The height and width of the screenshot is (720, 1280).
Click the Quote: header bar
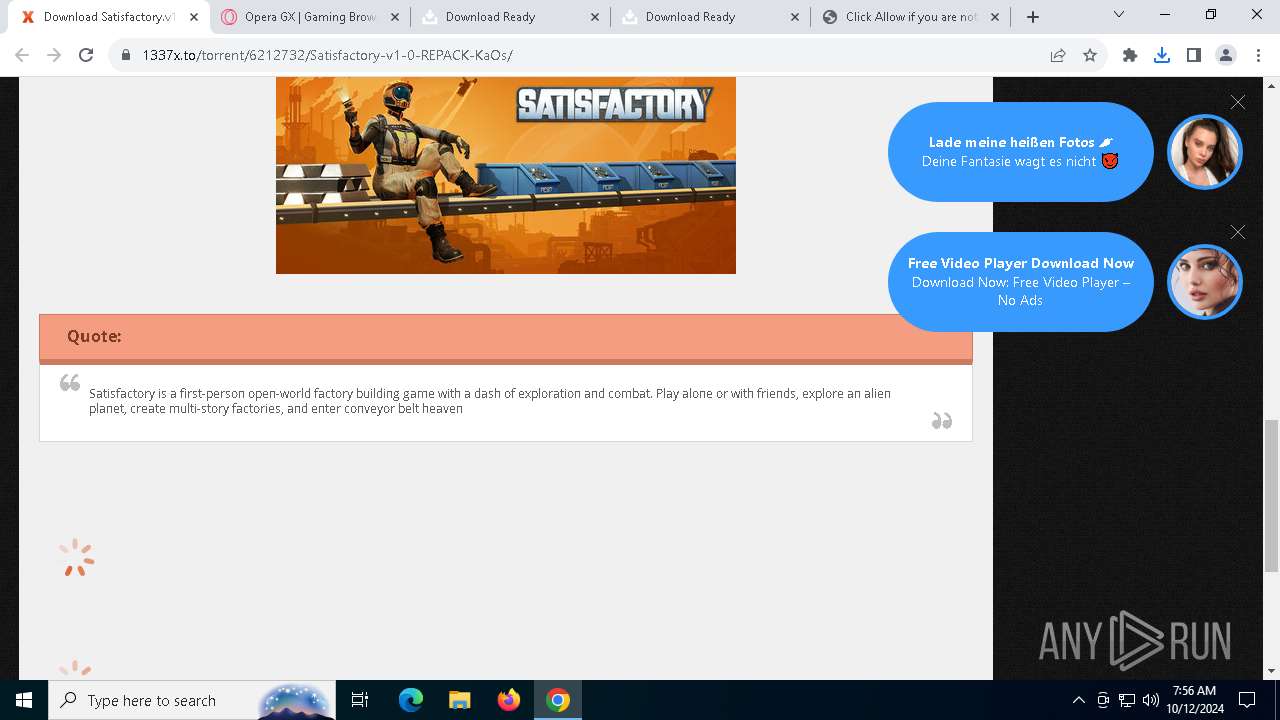(506, 337)
